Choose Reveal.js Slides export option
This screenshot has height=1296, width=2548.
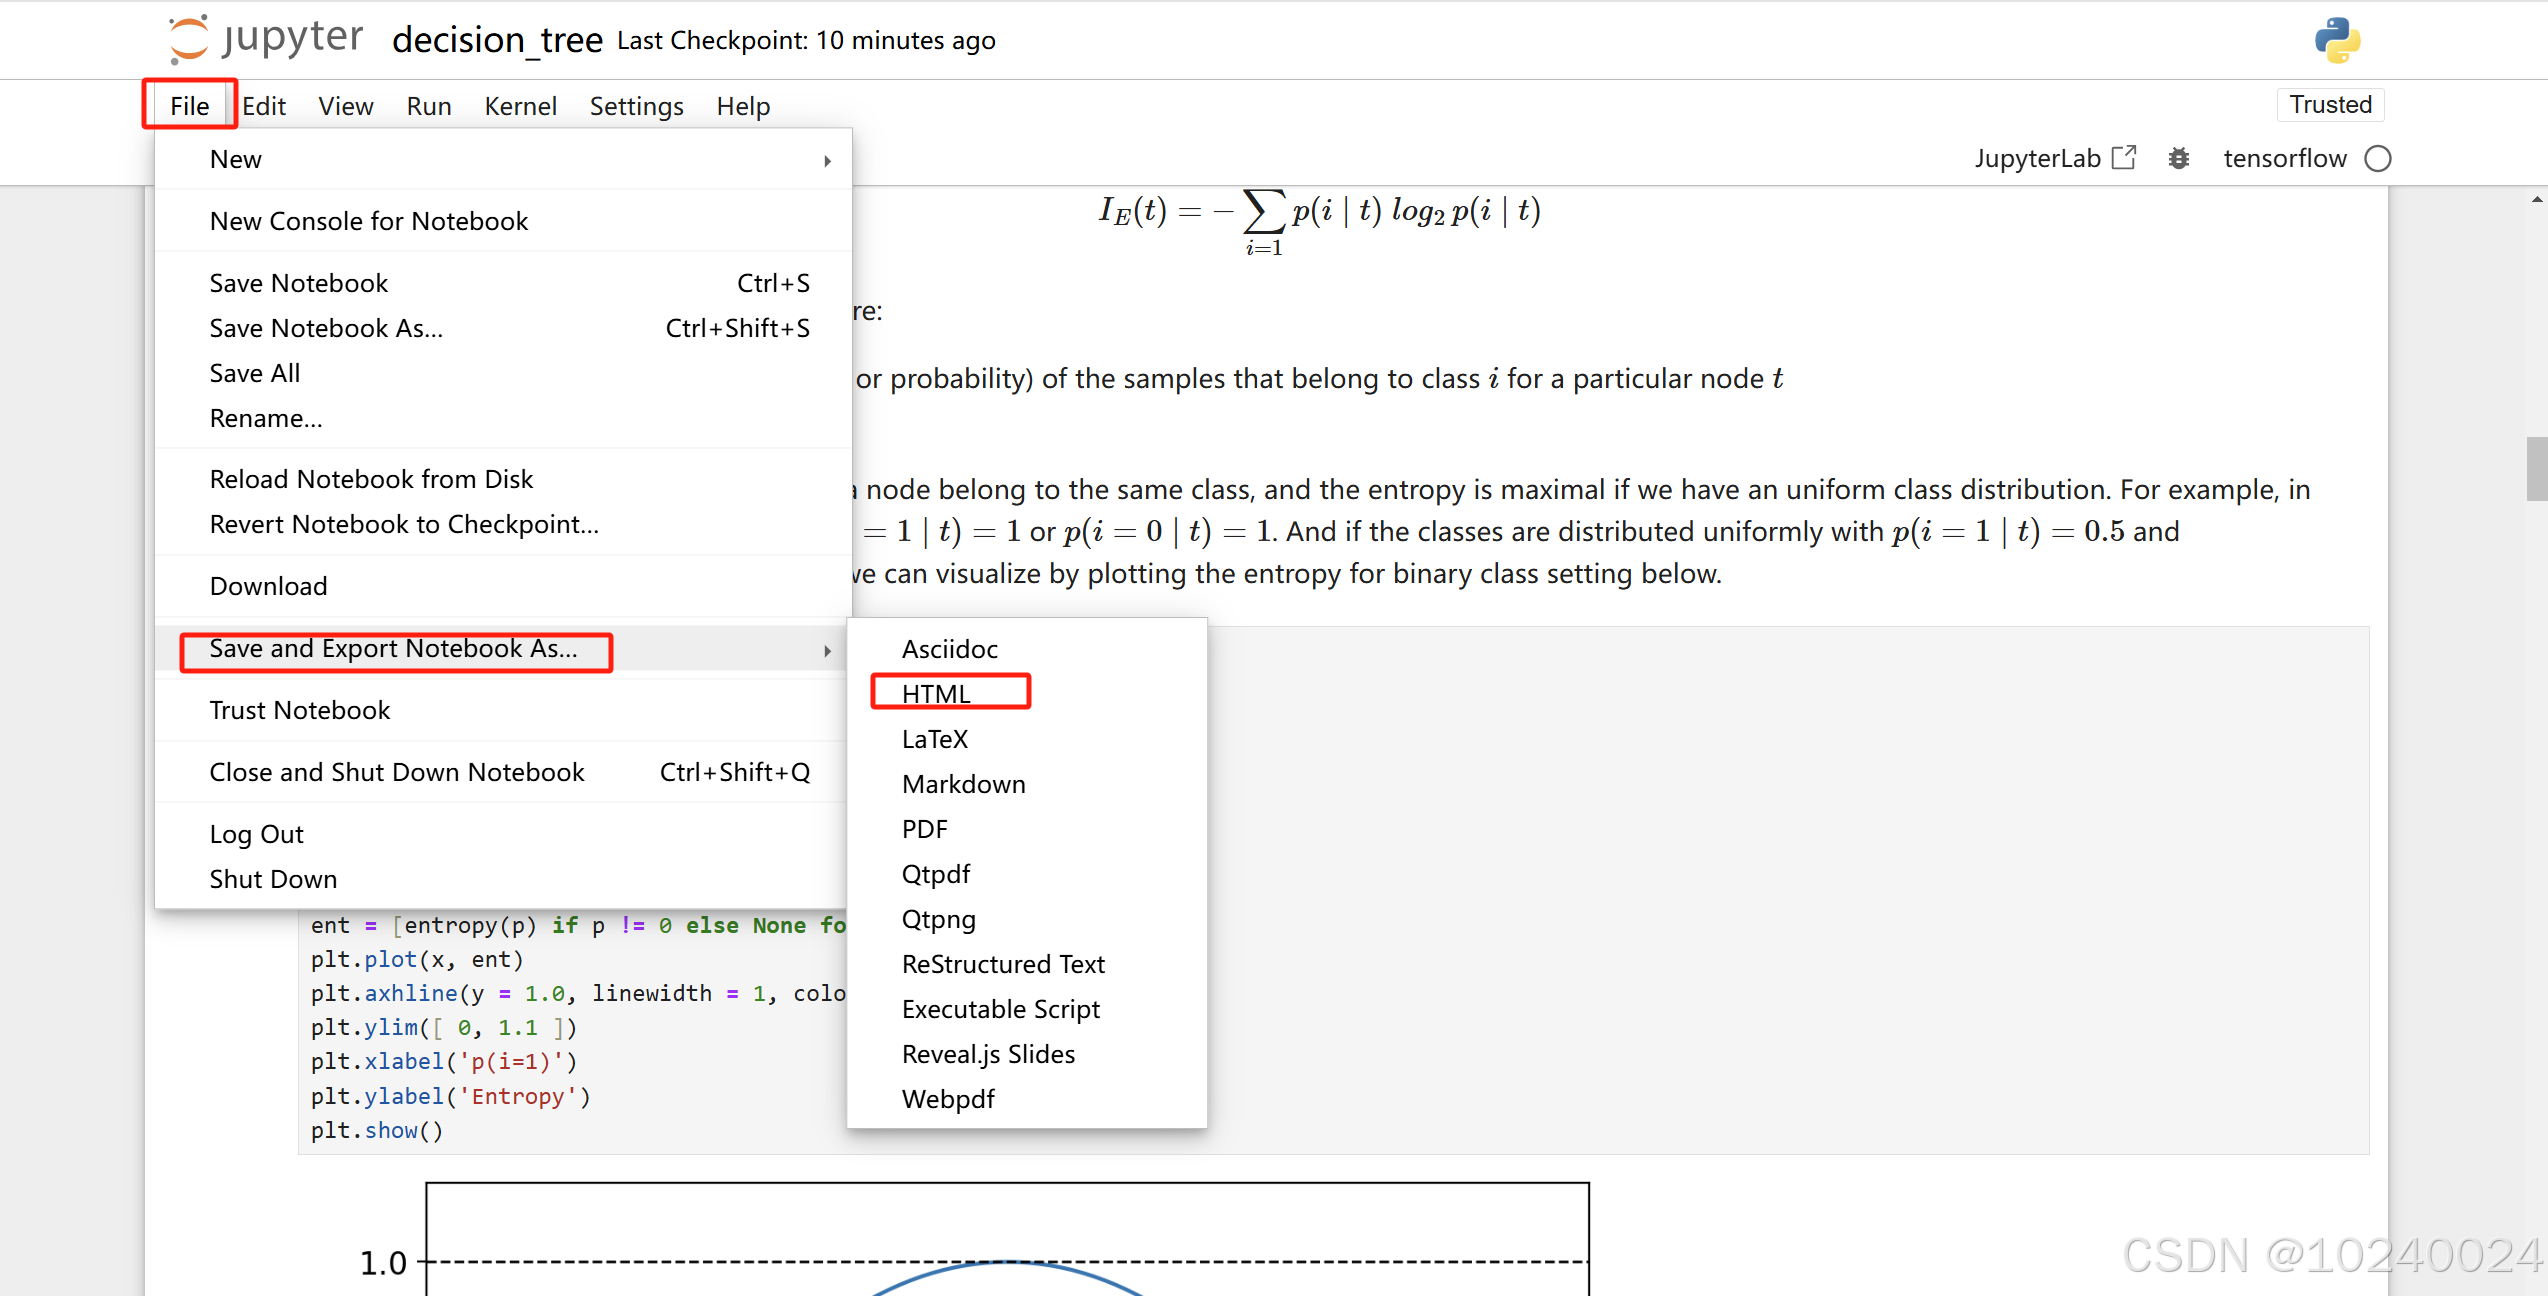click(988, 1054)
